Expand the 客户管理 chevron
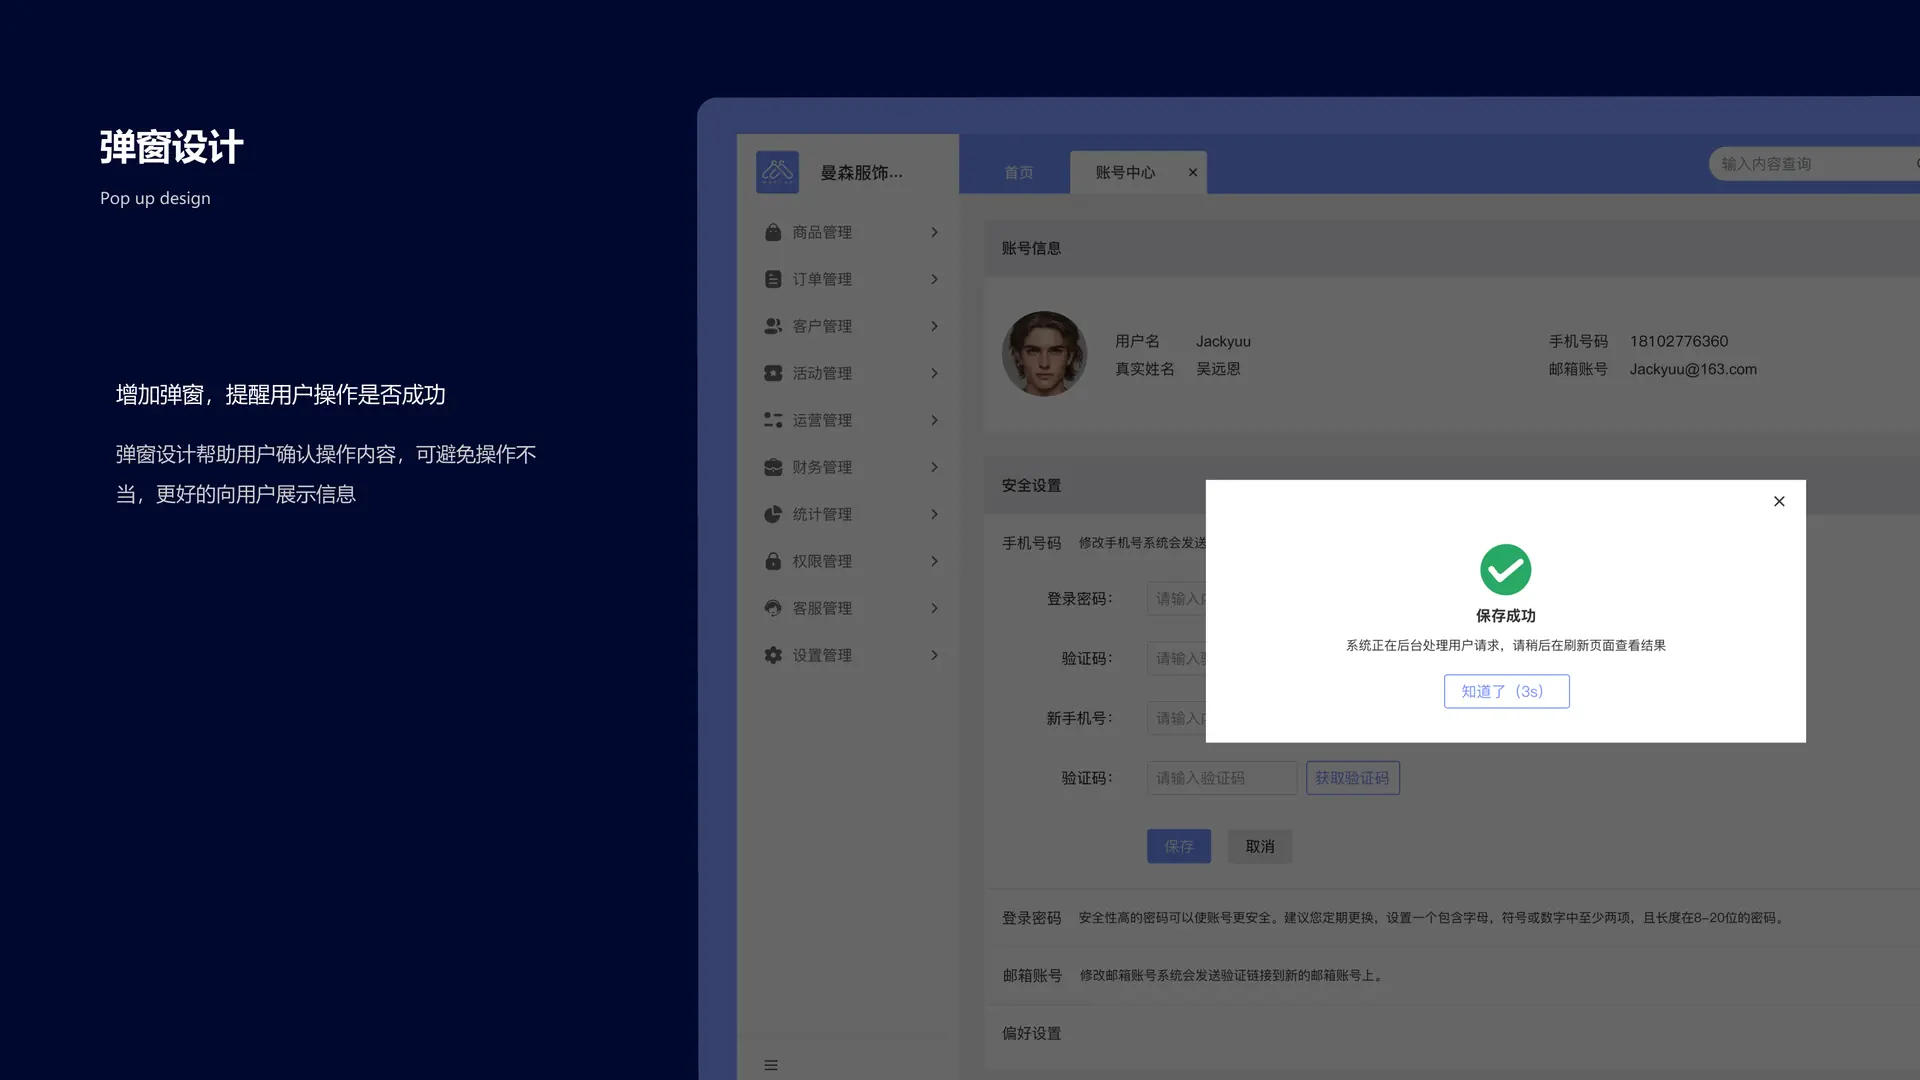Screen dimensions: 1920x1080 pos(935,326)
